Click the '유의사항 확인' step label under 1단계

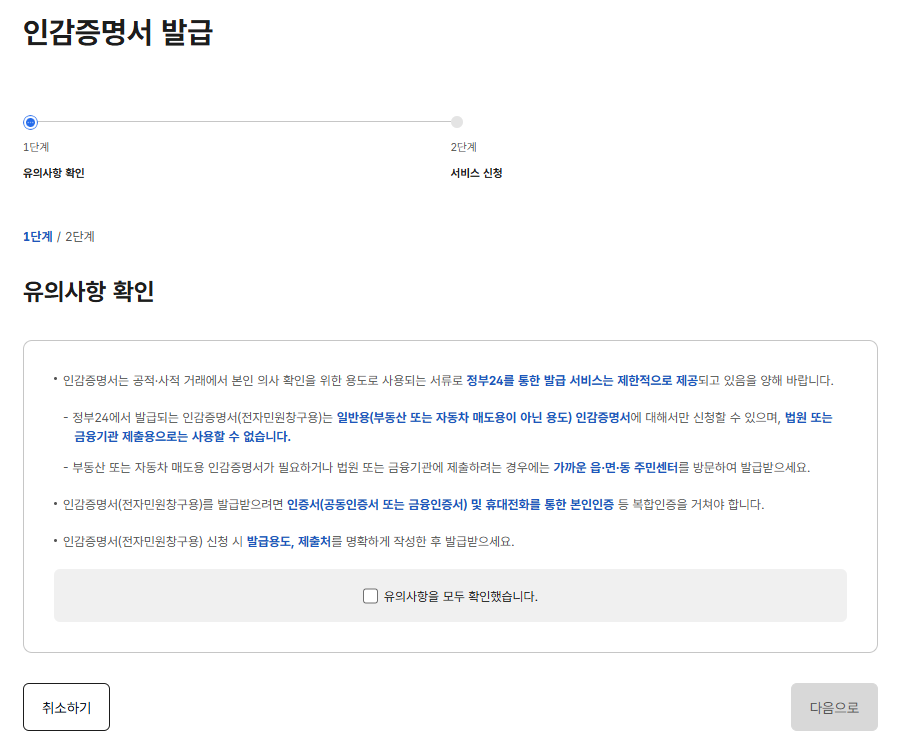pos(54,173)
